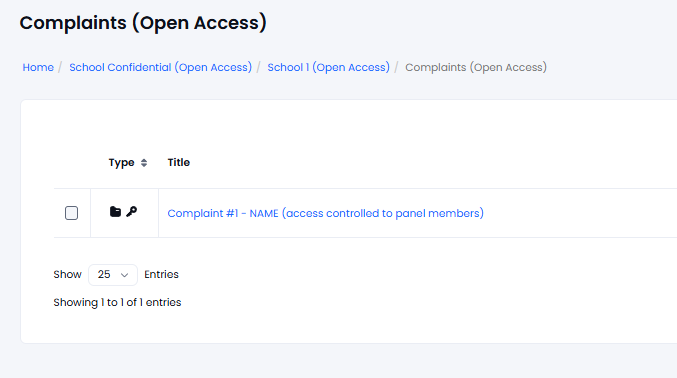This screenshot has height=378, width=677.
Task: Open School Confidential (Open Access) breadcrumb
Action: (x=161, y=67)
